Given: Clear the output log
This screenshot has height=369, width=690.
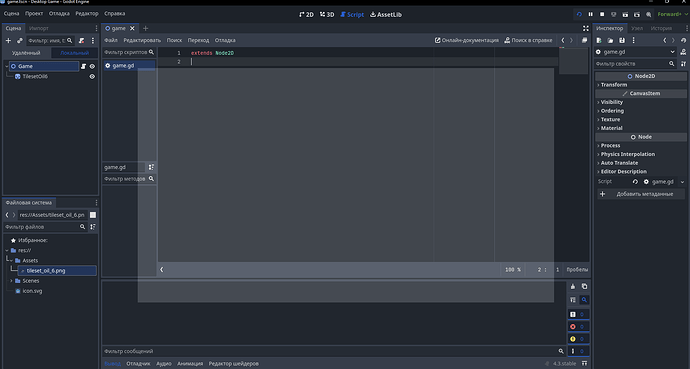Looking at the screenshot, I should 573,286.
